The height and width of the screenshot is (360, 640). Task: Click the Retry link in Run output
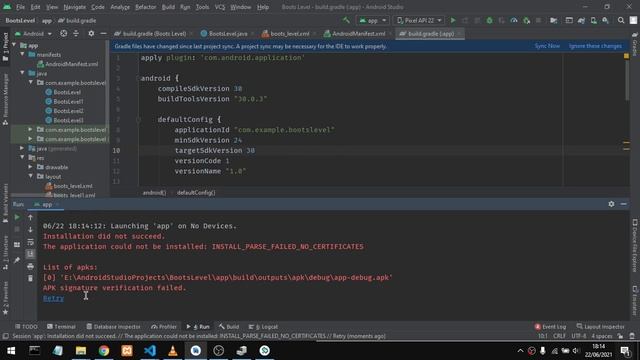tap(53, 298)
